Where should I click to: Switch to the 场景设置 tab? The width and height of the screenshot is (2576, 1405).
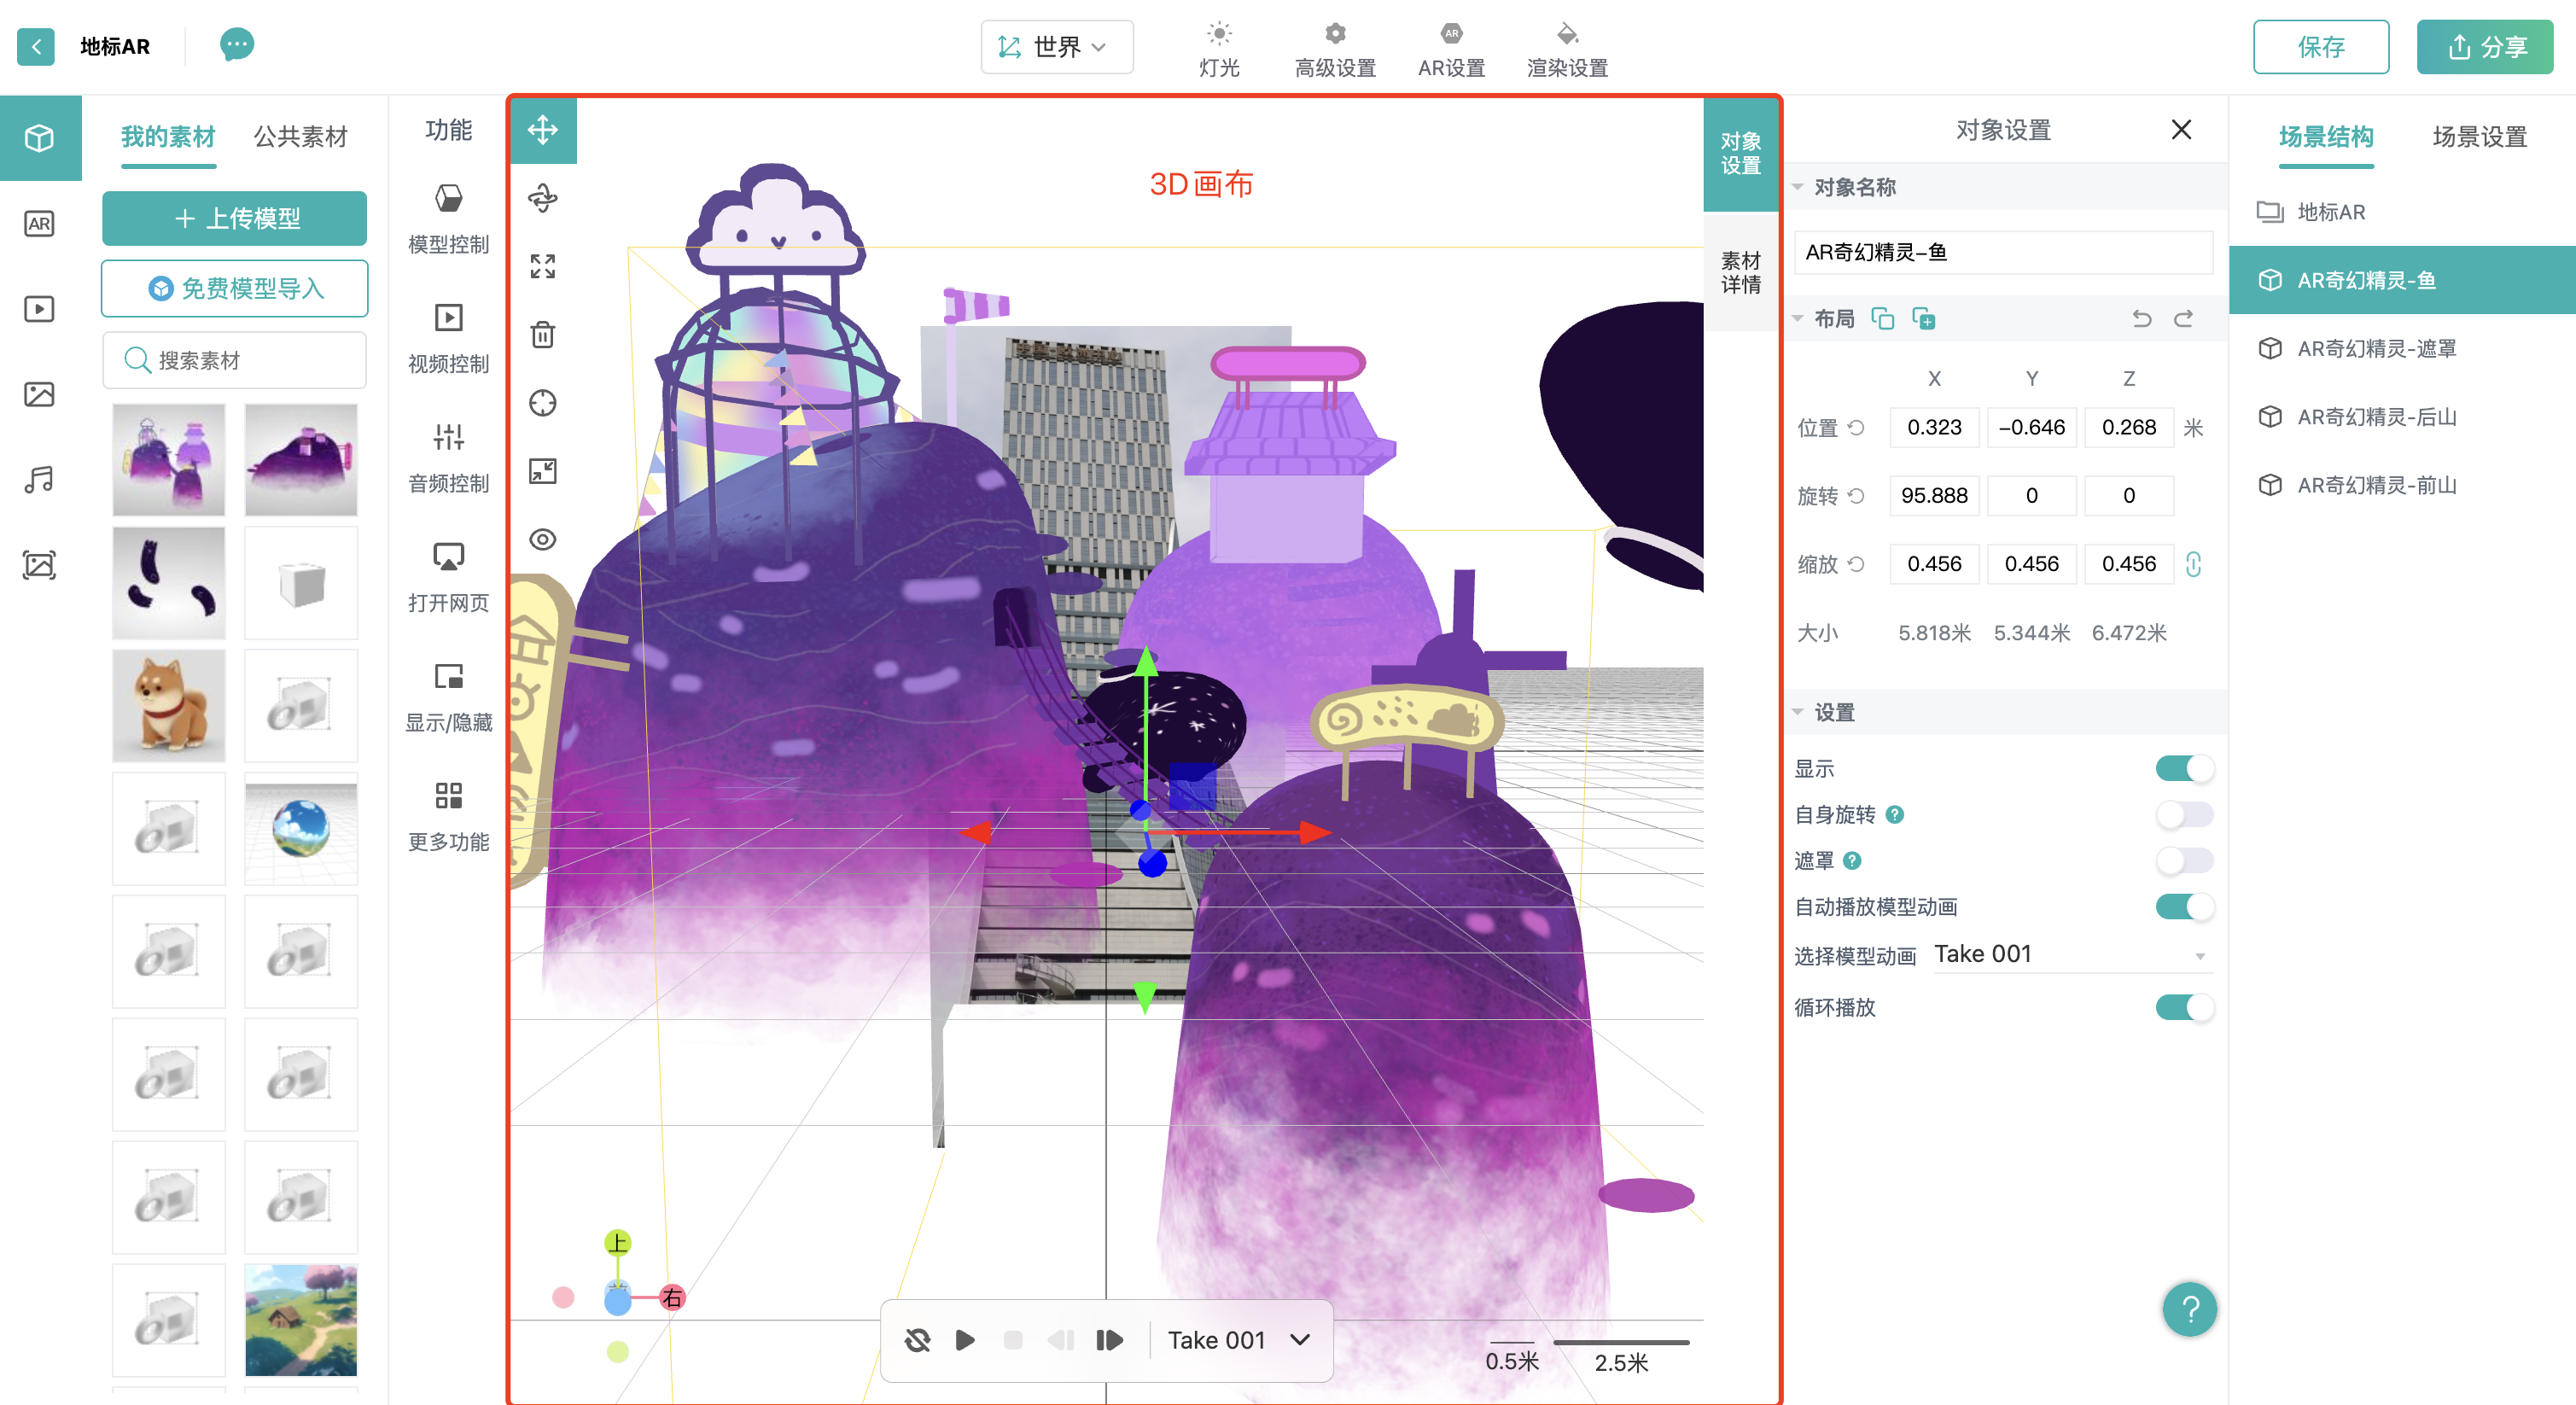pos(2479,136)
